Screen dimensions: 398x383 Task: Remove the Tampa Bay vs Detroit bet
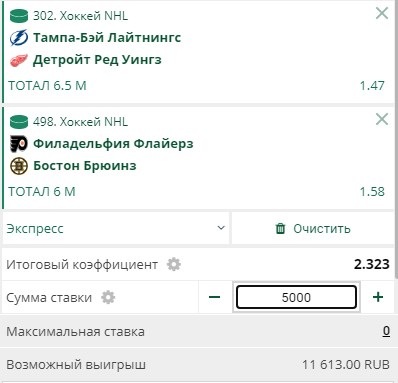pos(382,13)
